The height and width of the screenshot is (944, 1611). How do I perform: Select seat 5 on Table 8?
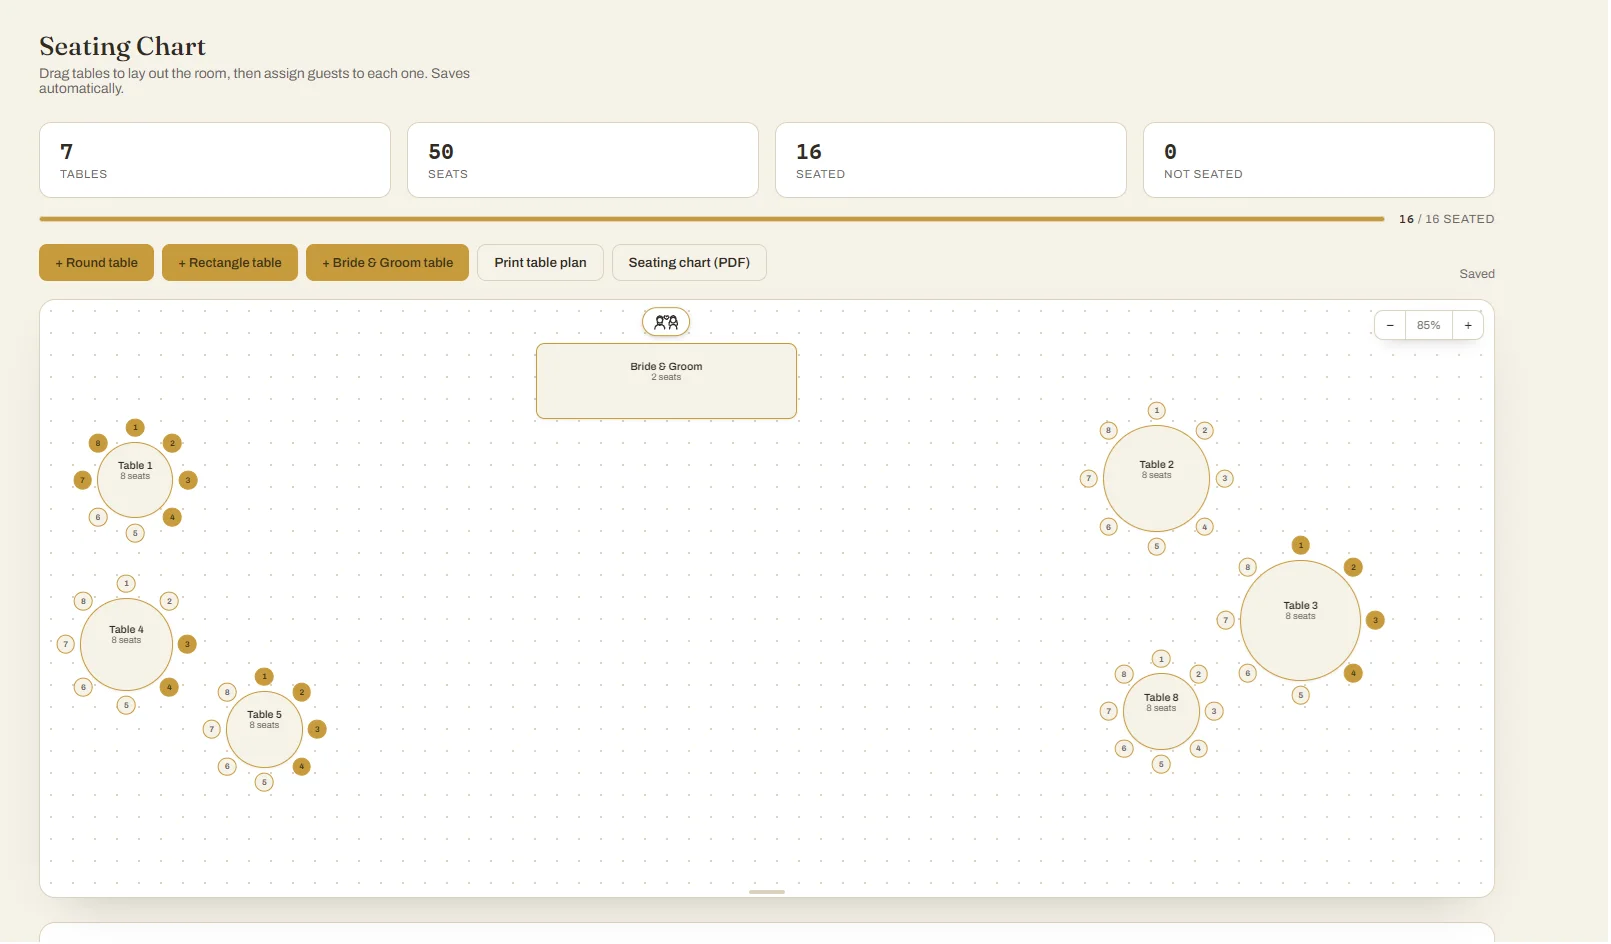pos(1162,765)
